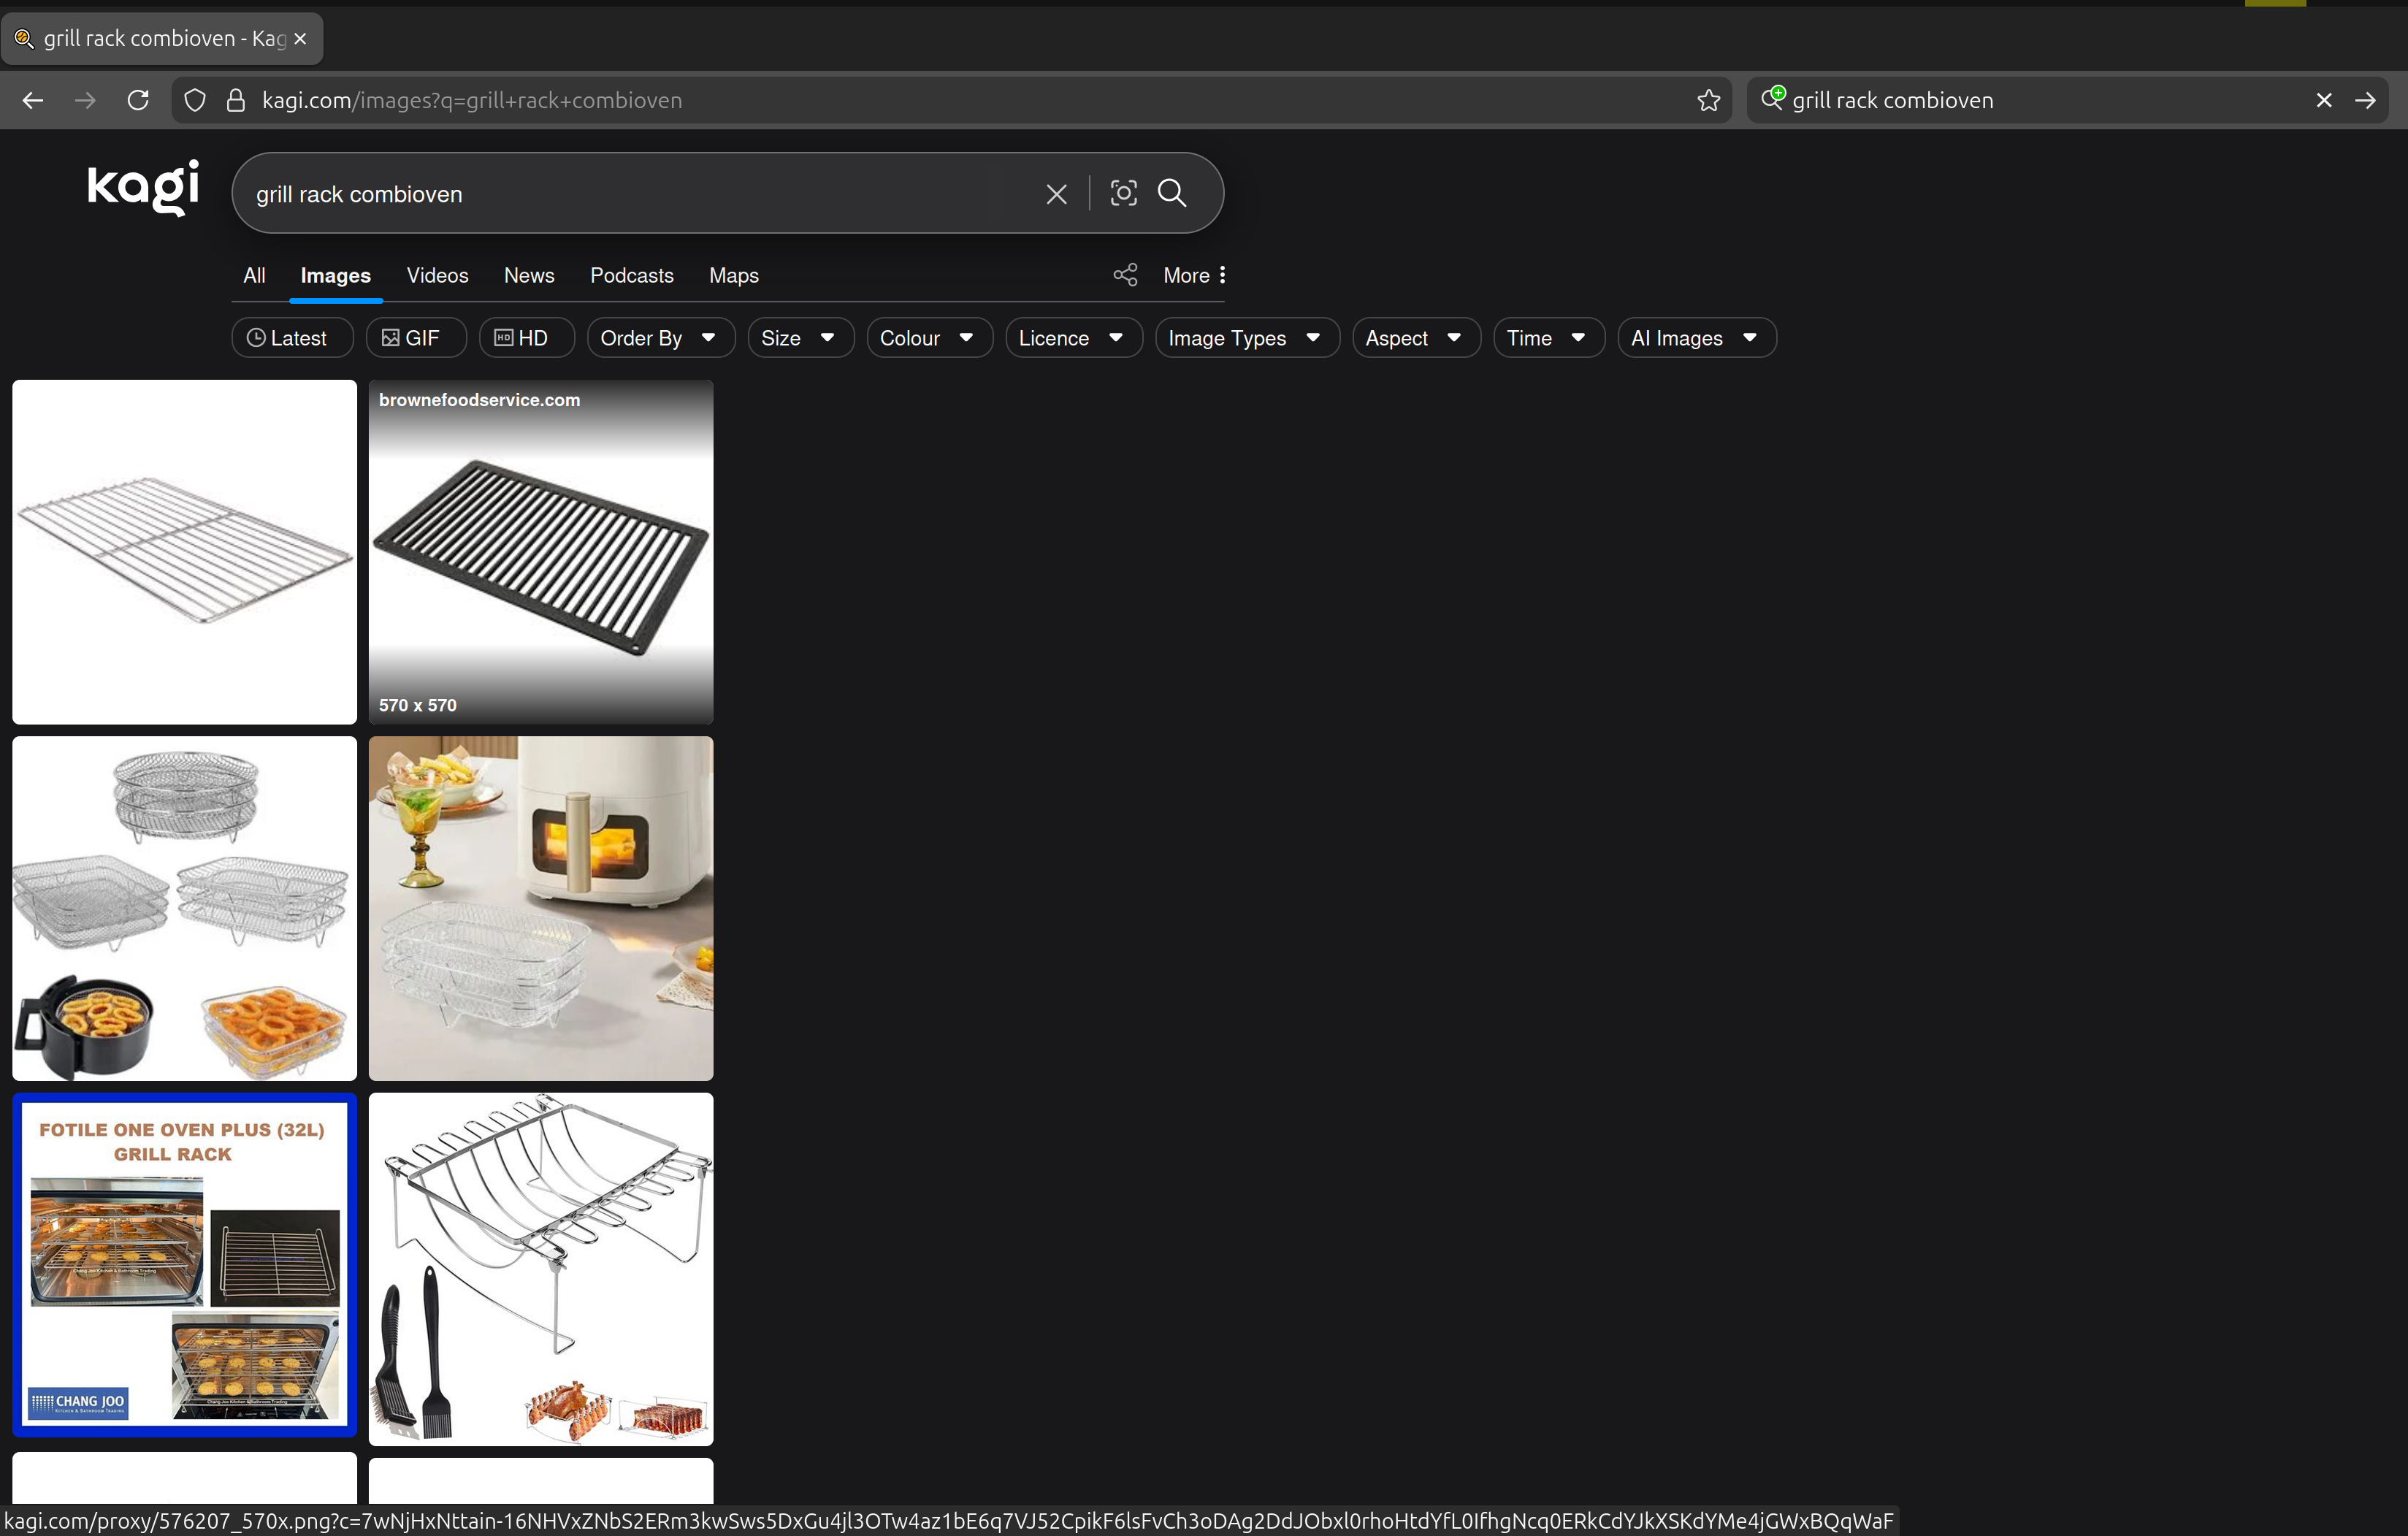Open the brownefoodservice.com grill tray thumbnail
The image size is (2408, 1536).
540,552
